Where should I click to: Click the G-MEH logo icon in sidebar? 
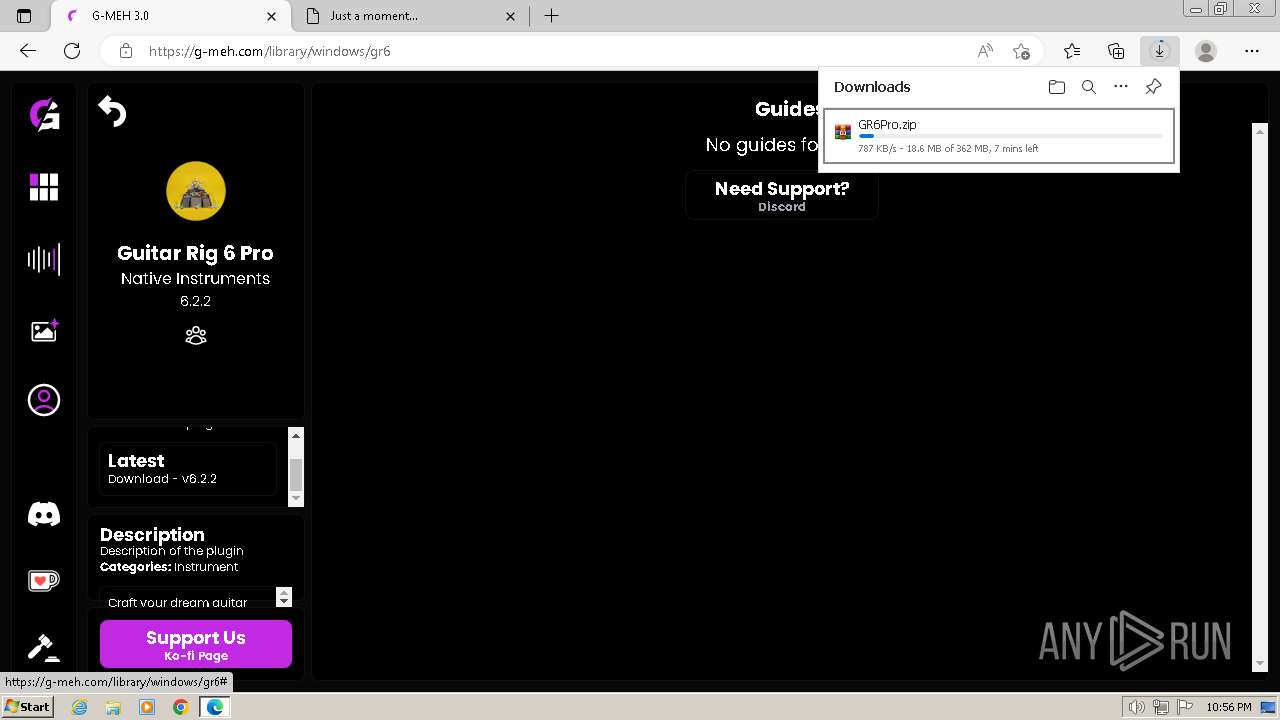44,115
